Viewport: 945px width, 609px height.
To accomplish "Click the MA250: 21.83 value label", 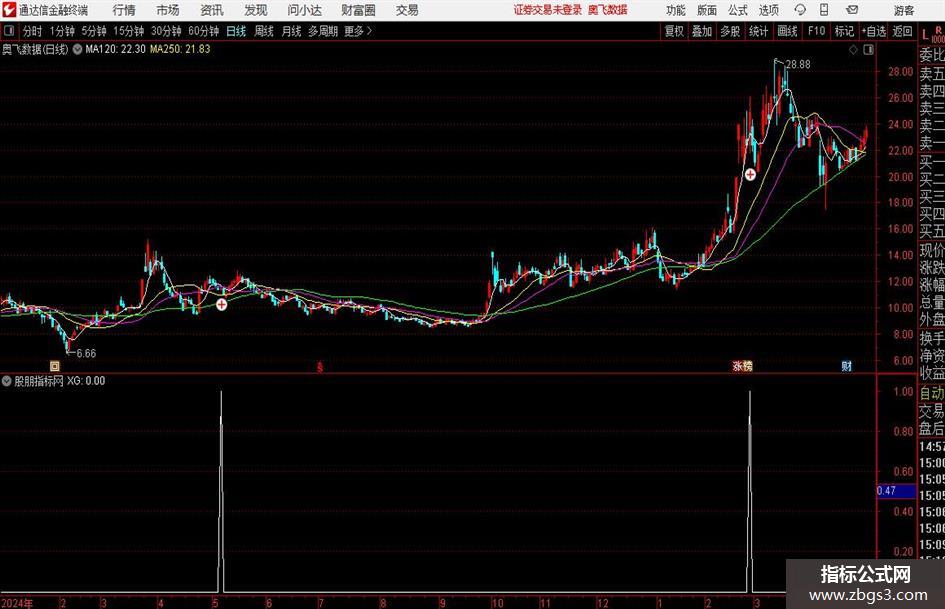I will [180, 49].
